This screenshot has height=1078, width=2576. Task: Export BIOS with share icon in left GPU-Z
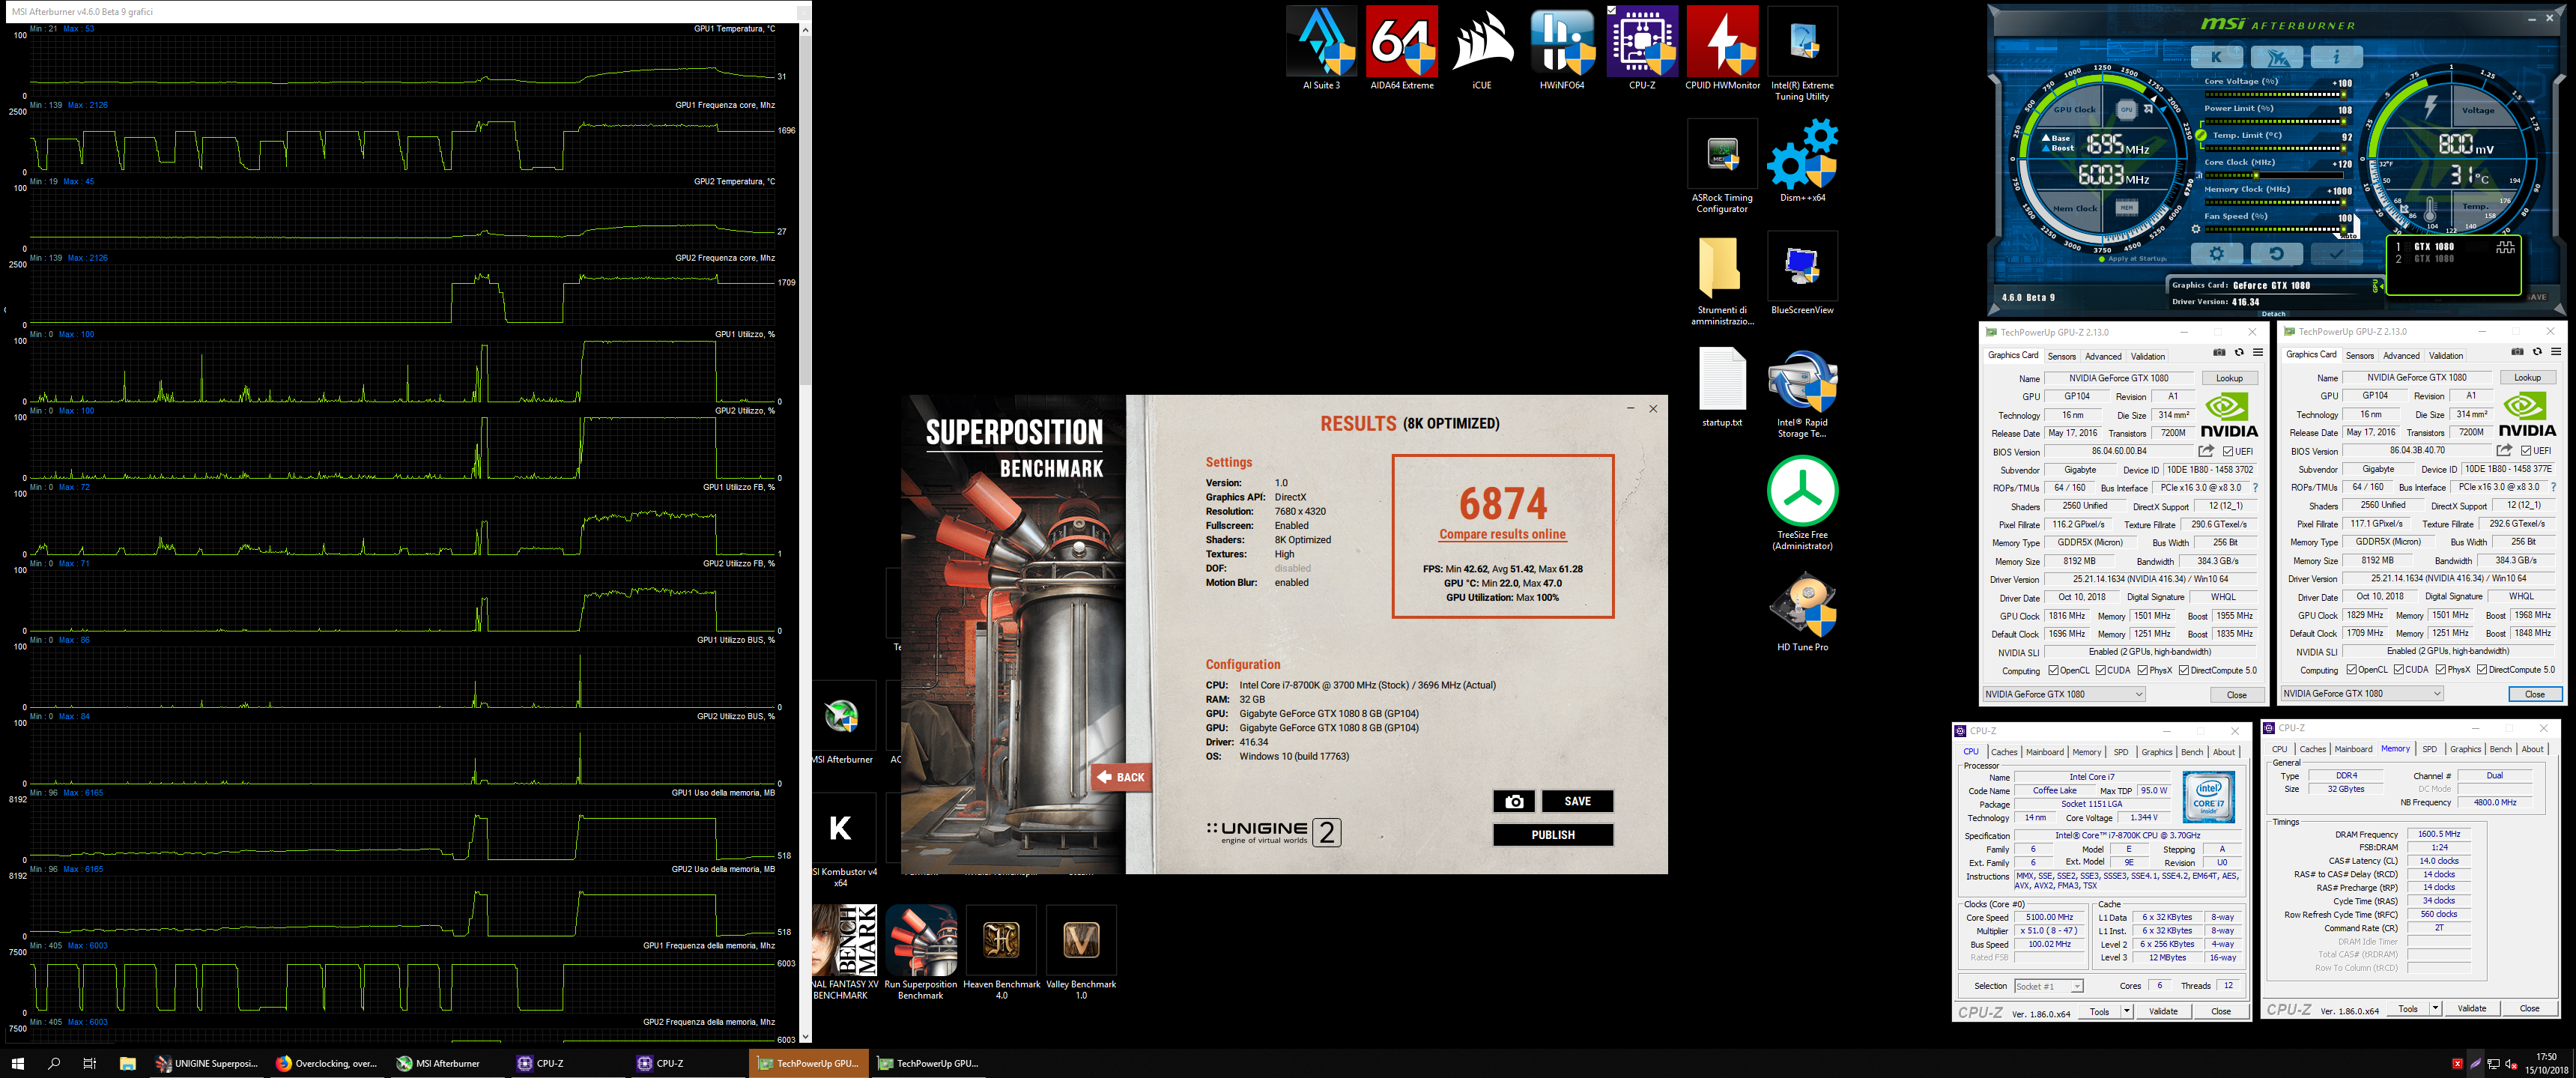click(2206, 451)
